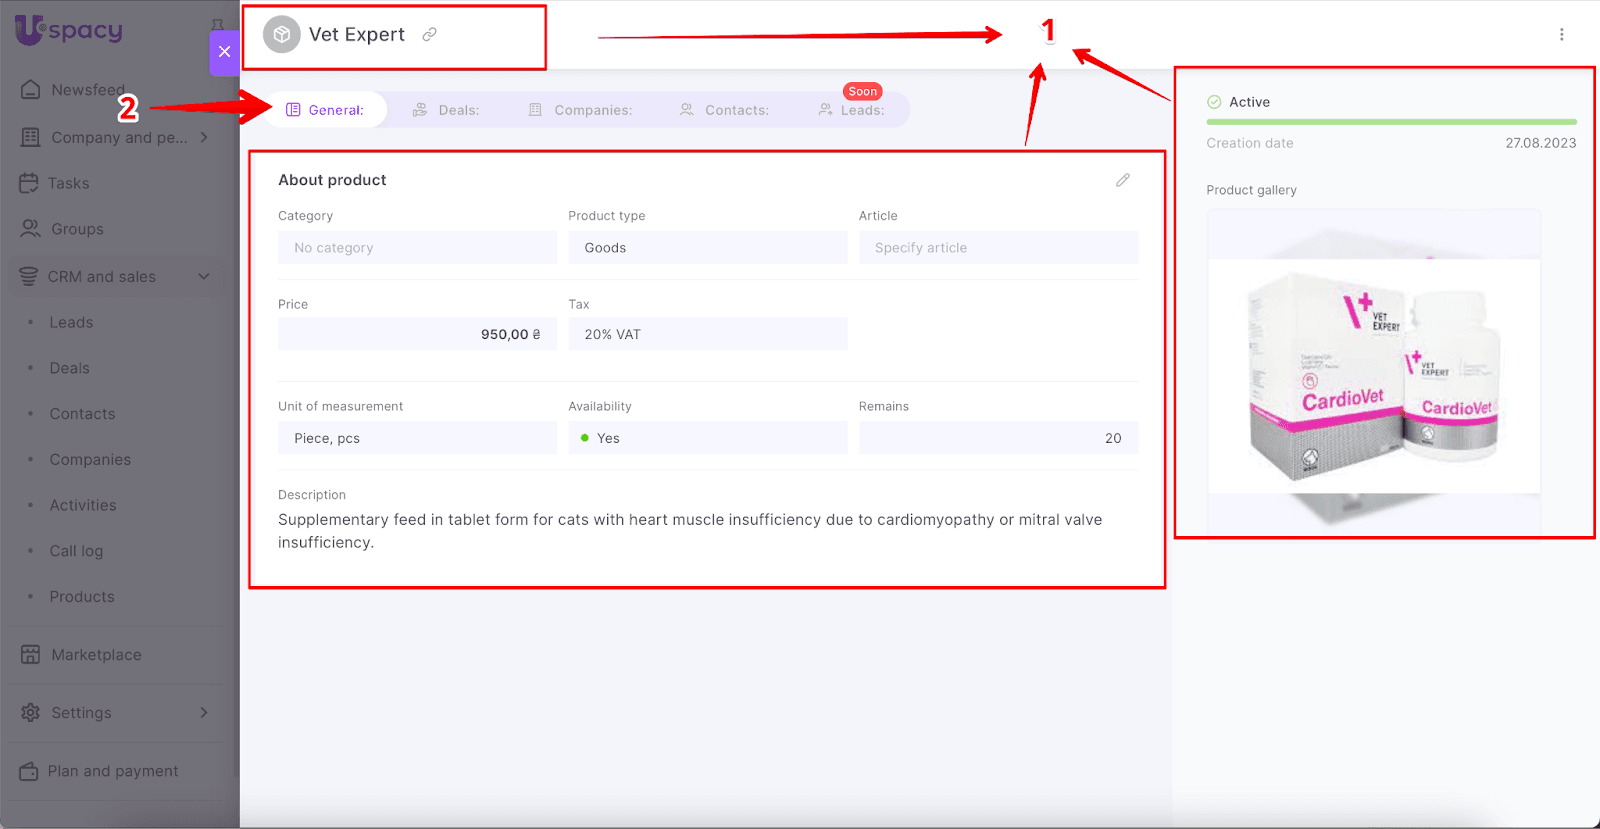Select the Contacts tab
The image size is (1600, 829).
(x=724, y=110)
